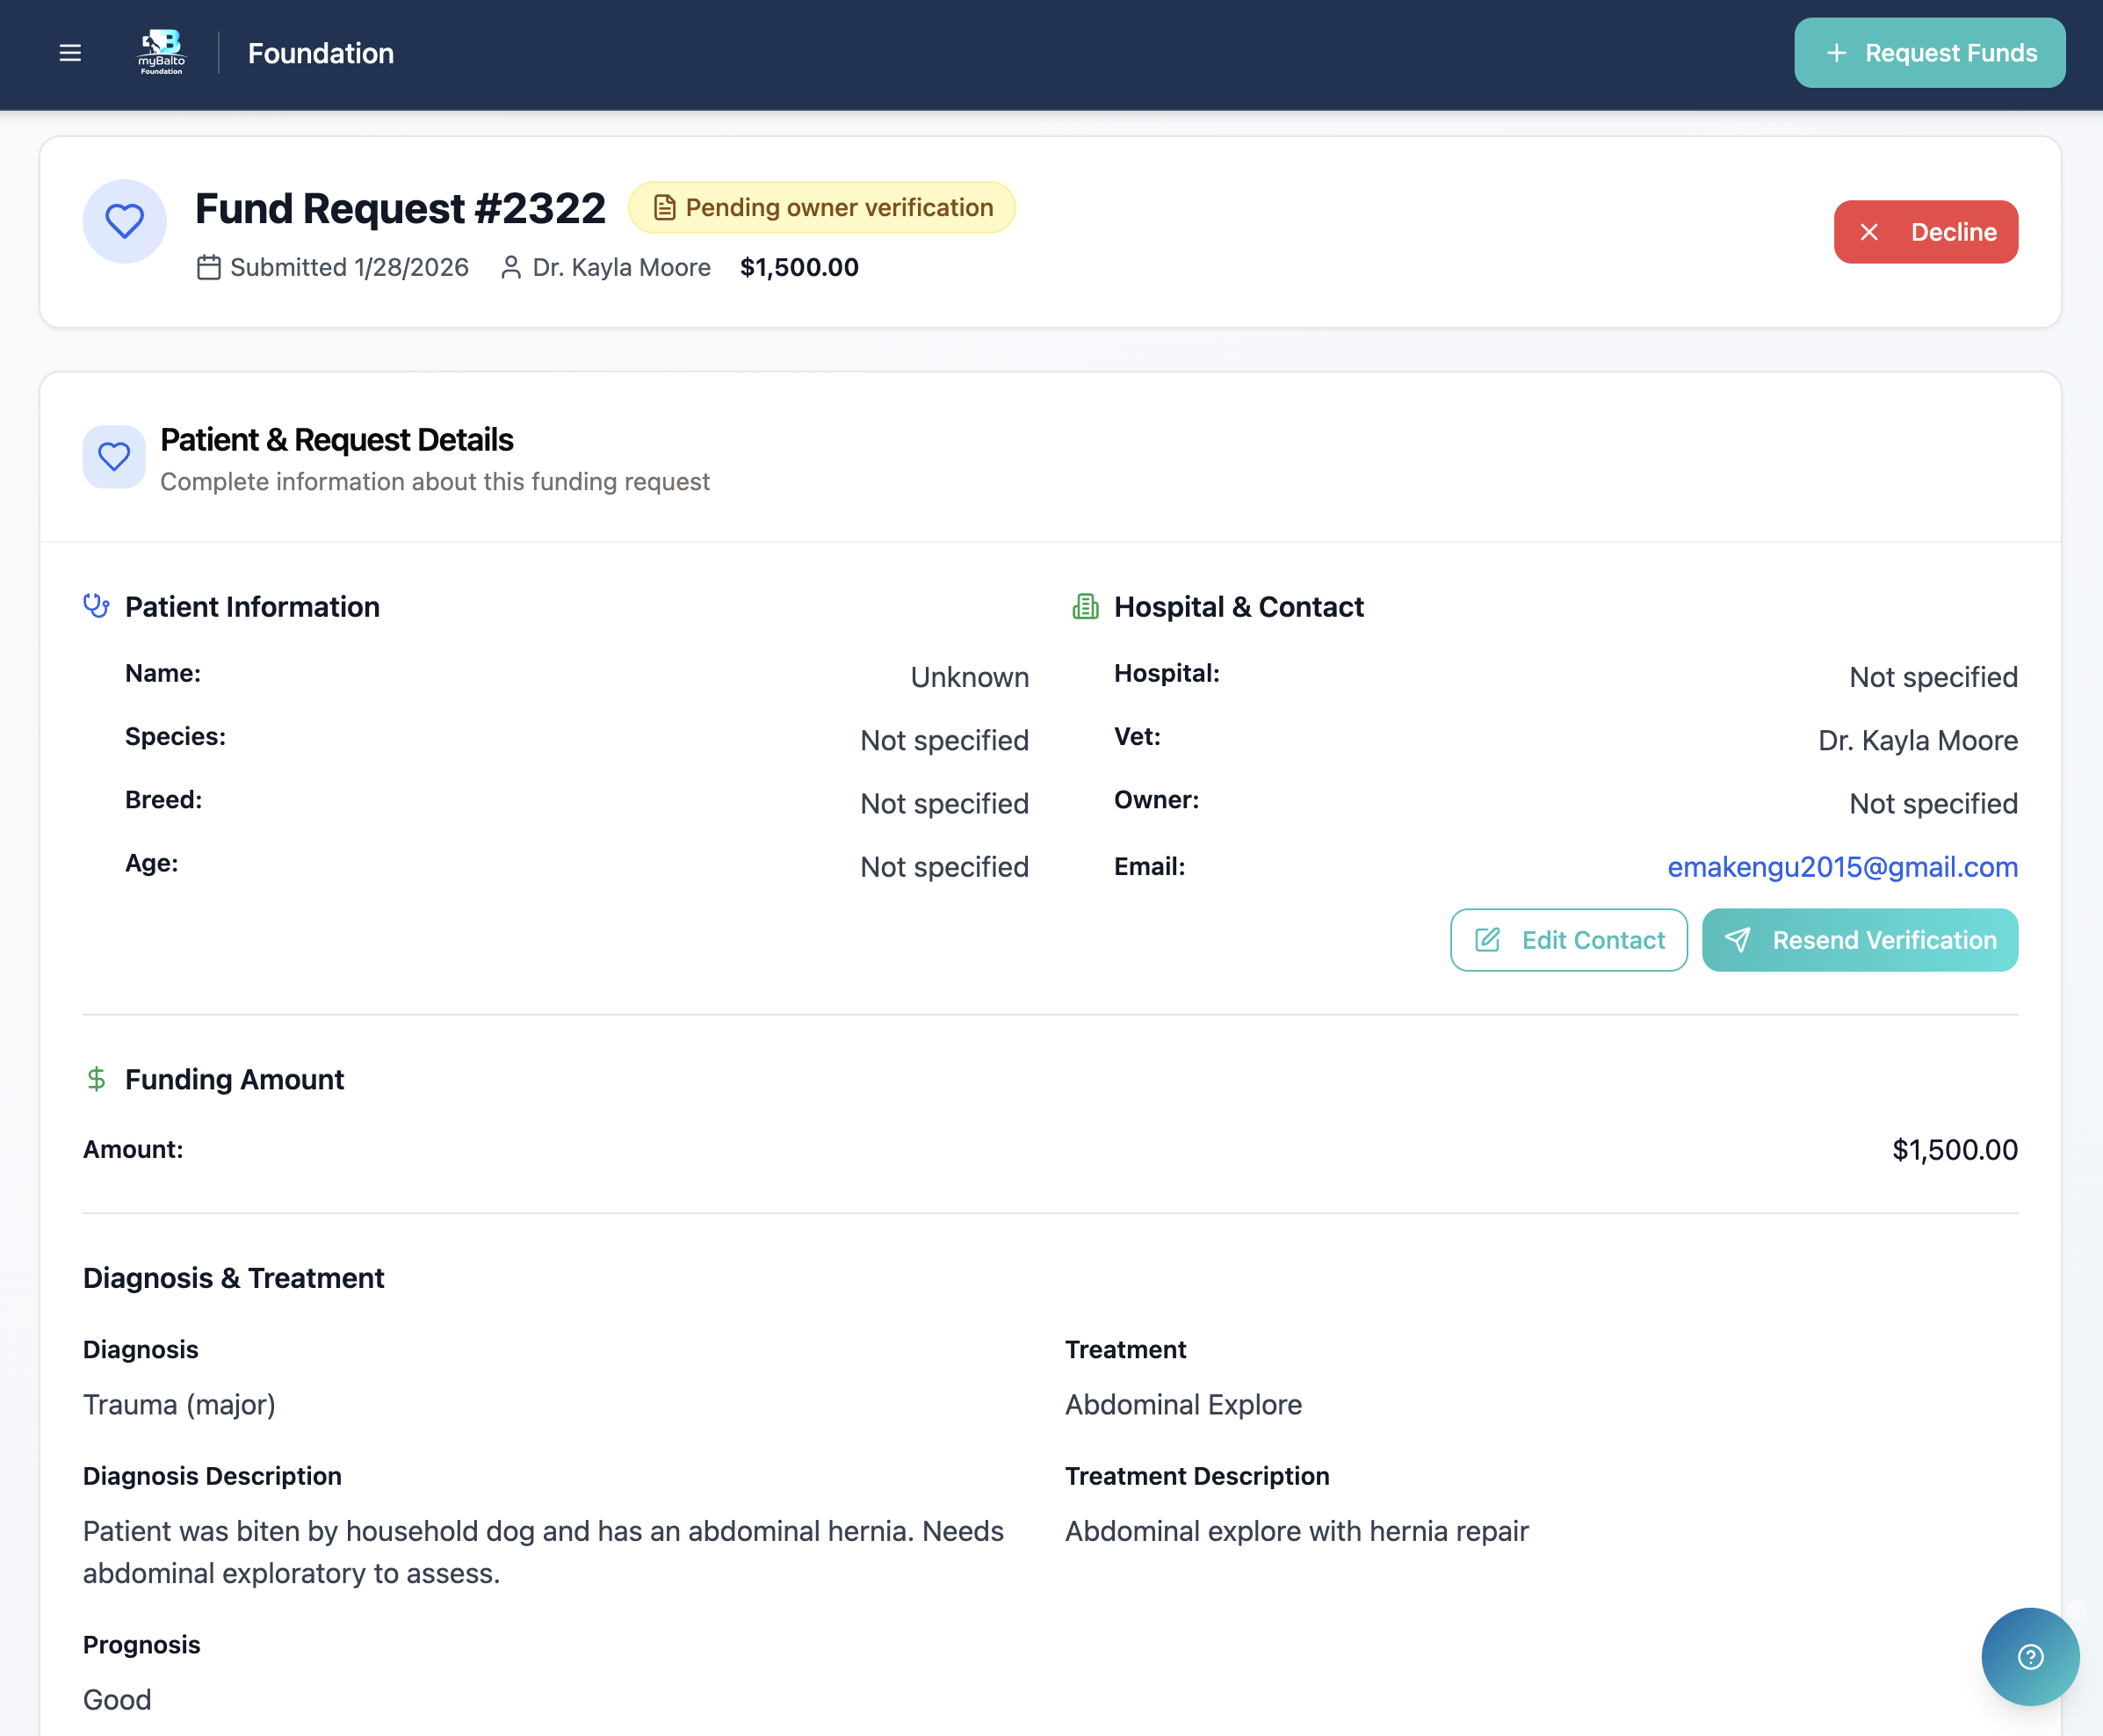Click the diagnosis 'Trauma (major)'
This screenshot has height=1736, width=2103.
pos(179,1405)
